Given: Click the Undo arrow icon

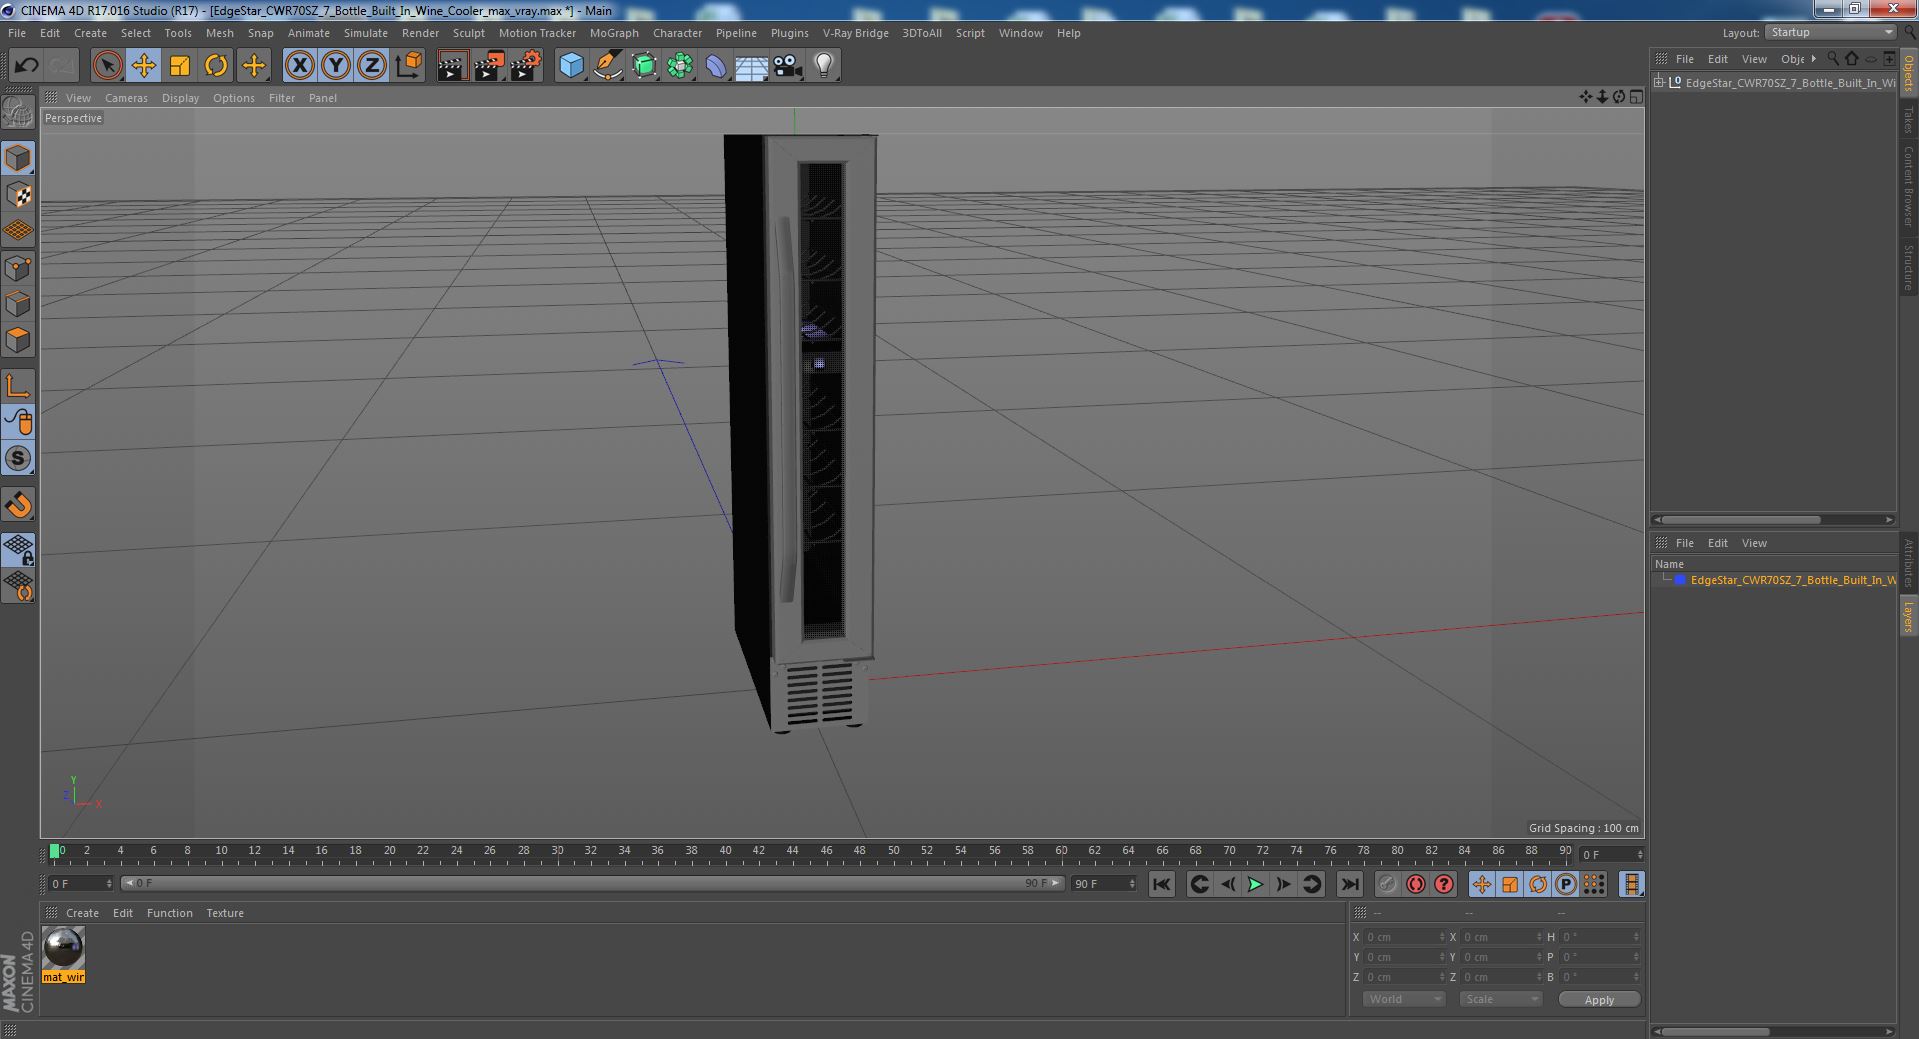Looking at the screenshot, I should (26, 66).
